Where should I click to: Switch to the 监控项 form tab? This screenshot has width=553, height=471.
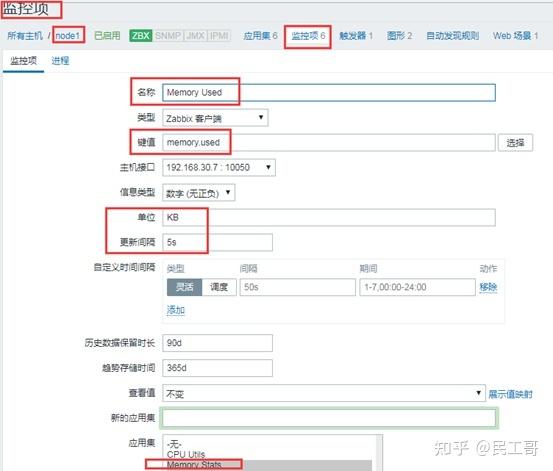click(23, 61)
